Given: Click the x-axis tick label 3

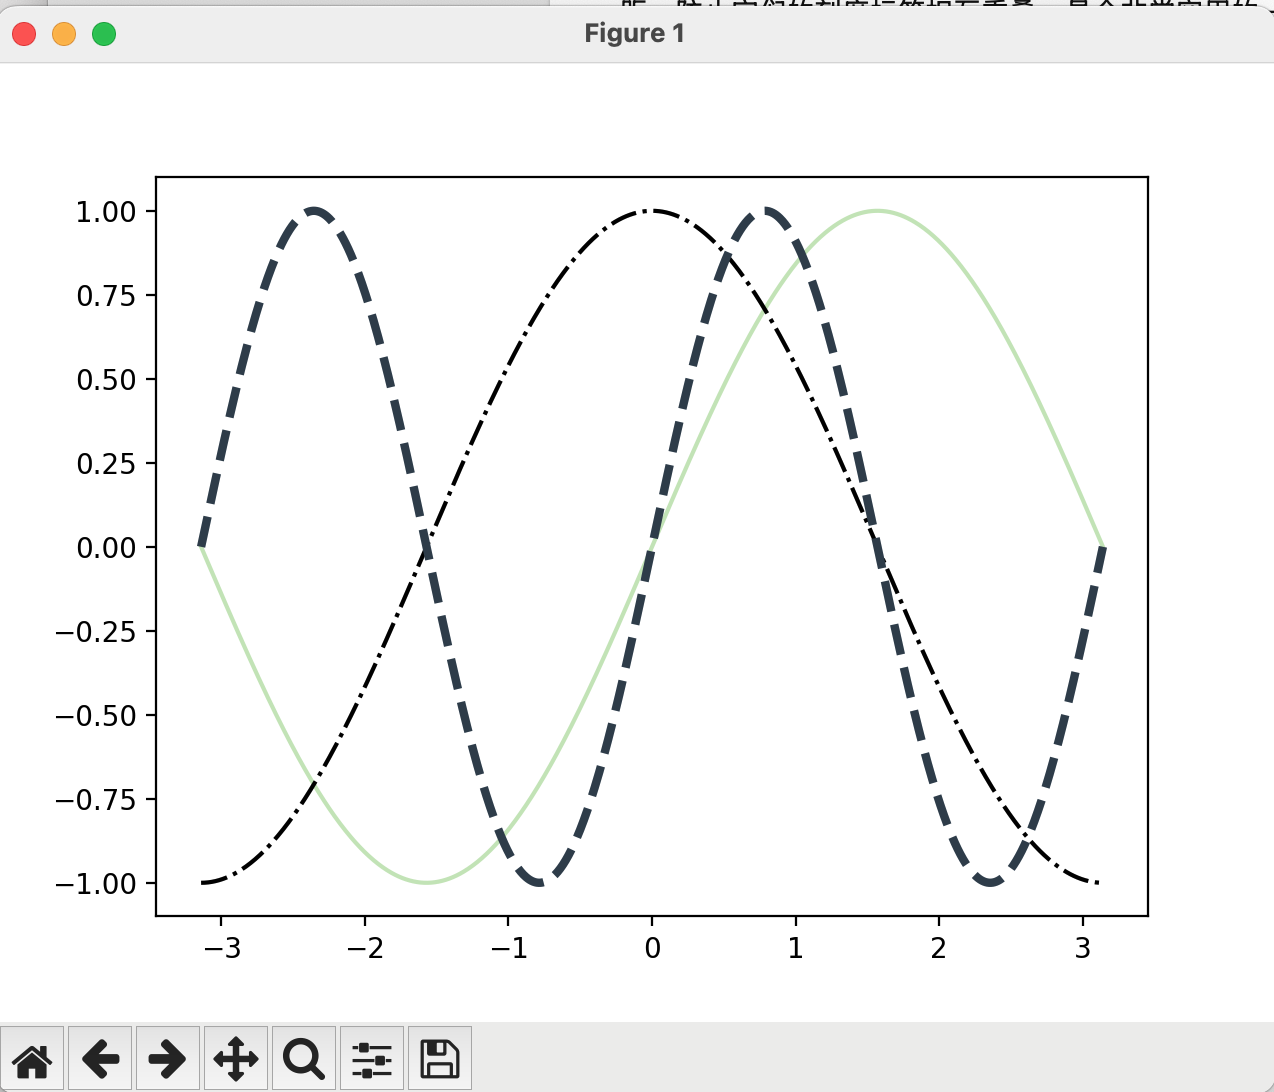Looking at the screenshot, I should 1082,948.
